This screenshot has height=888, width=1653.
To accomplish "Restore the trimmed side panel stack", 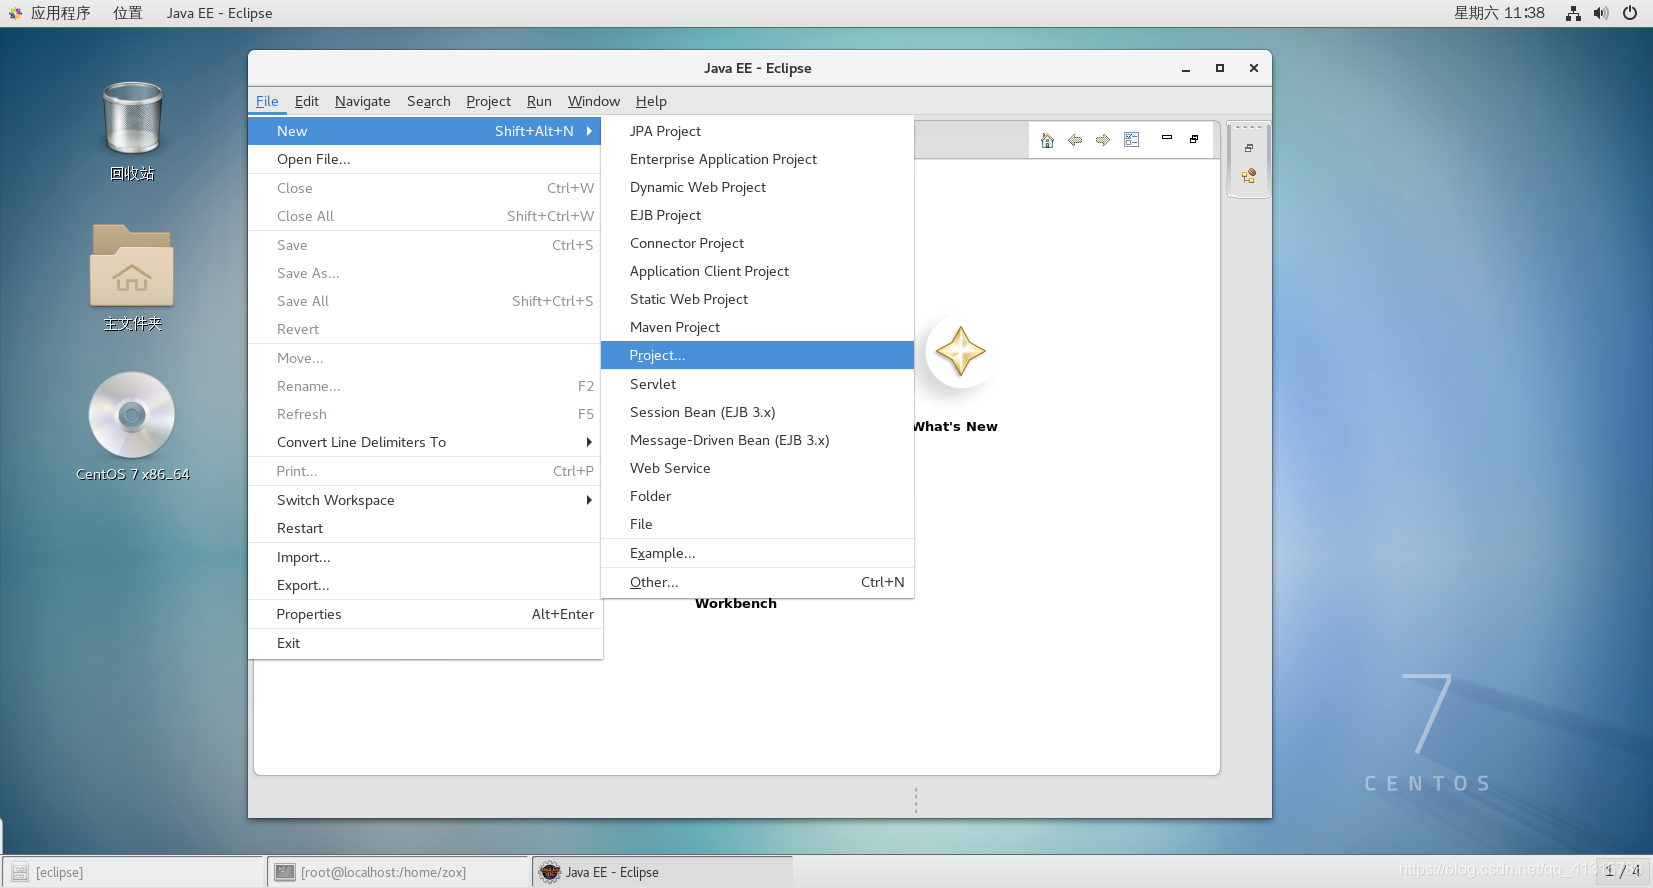I will 1249,148.
